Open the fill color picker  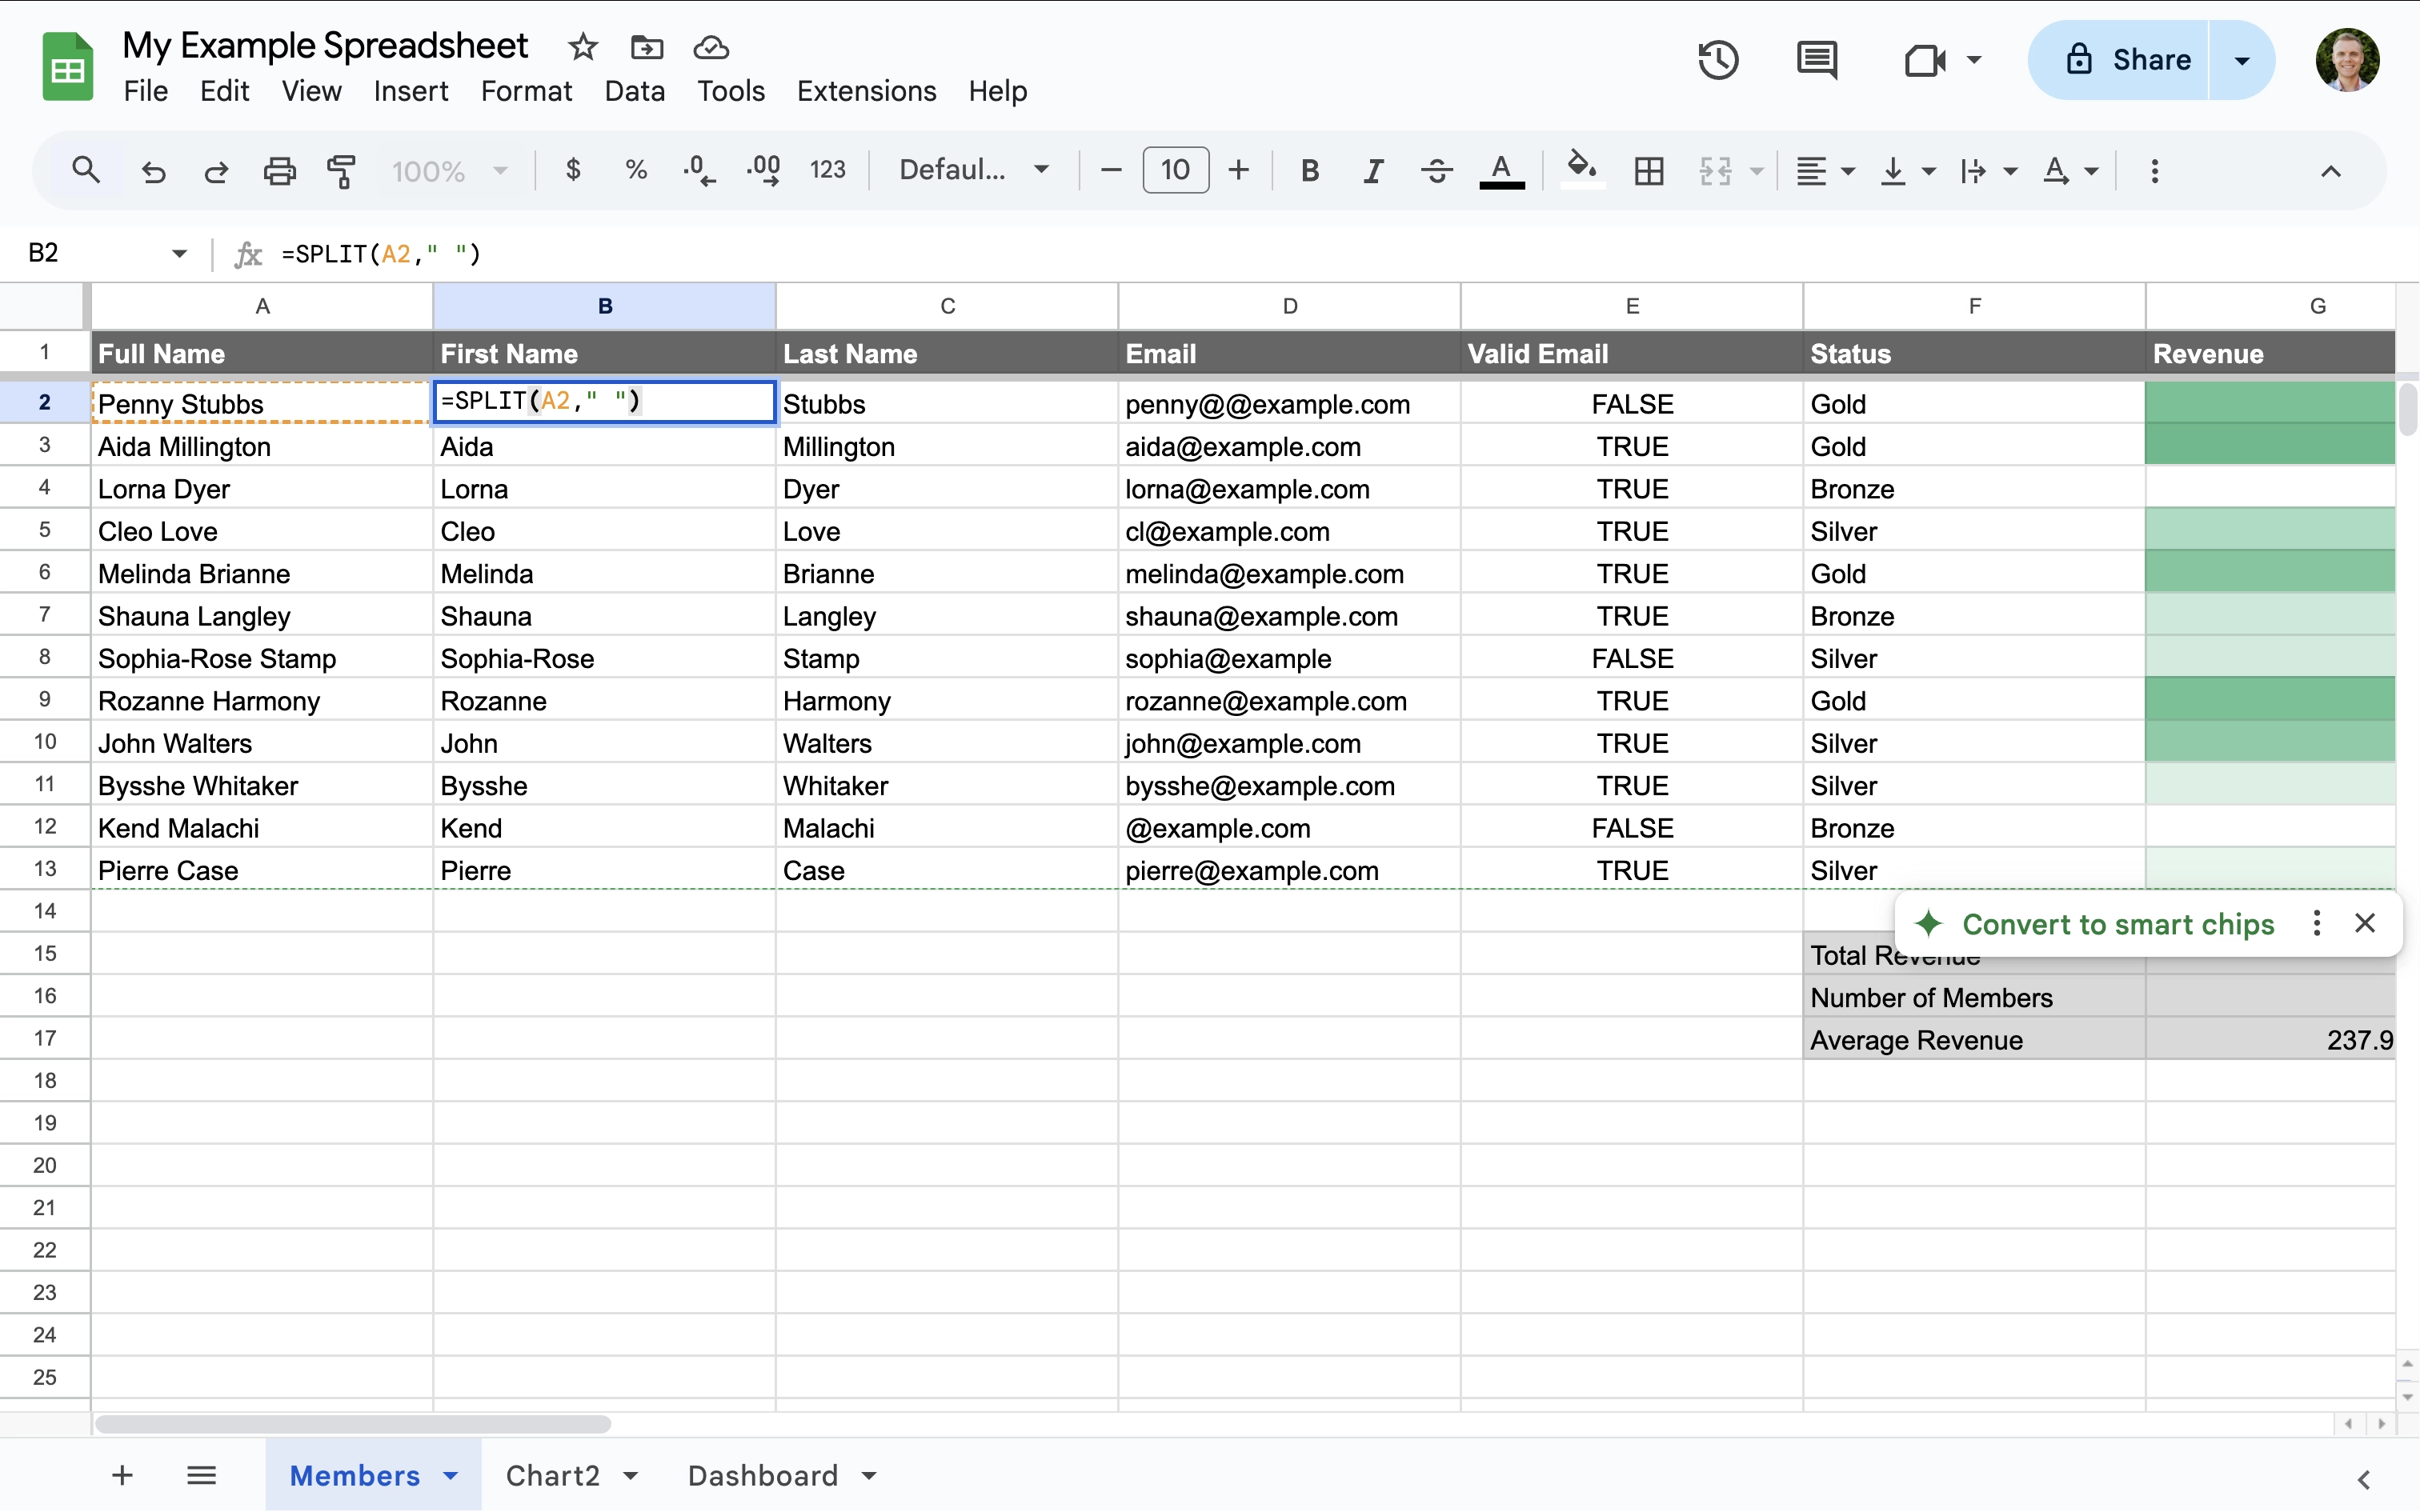[x=1580, y=170]
